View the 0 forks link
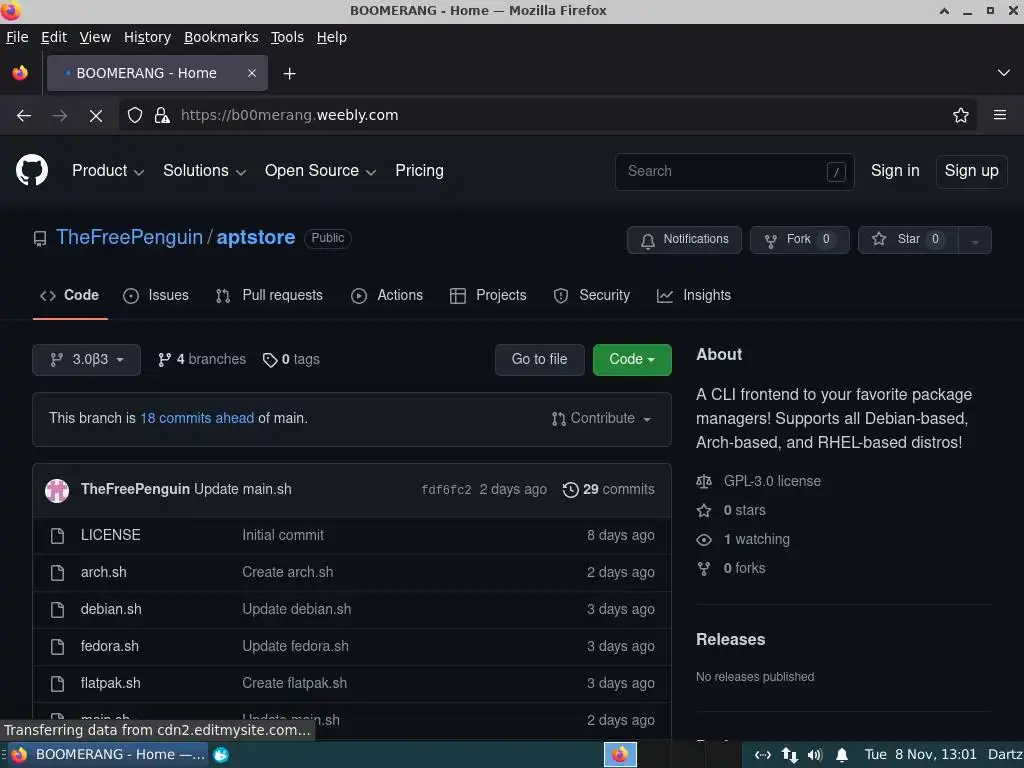1024x768 pixels. coord(744,568)
